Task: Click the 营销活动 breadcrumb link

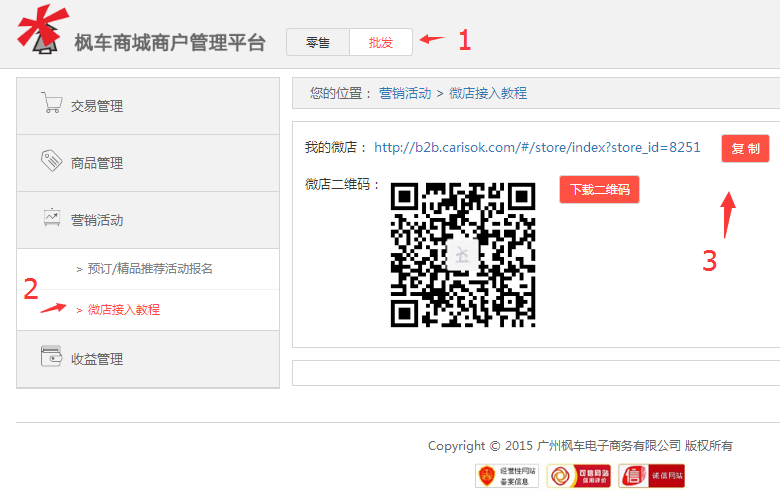Action: pos(405,94)
